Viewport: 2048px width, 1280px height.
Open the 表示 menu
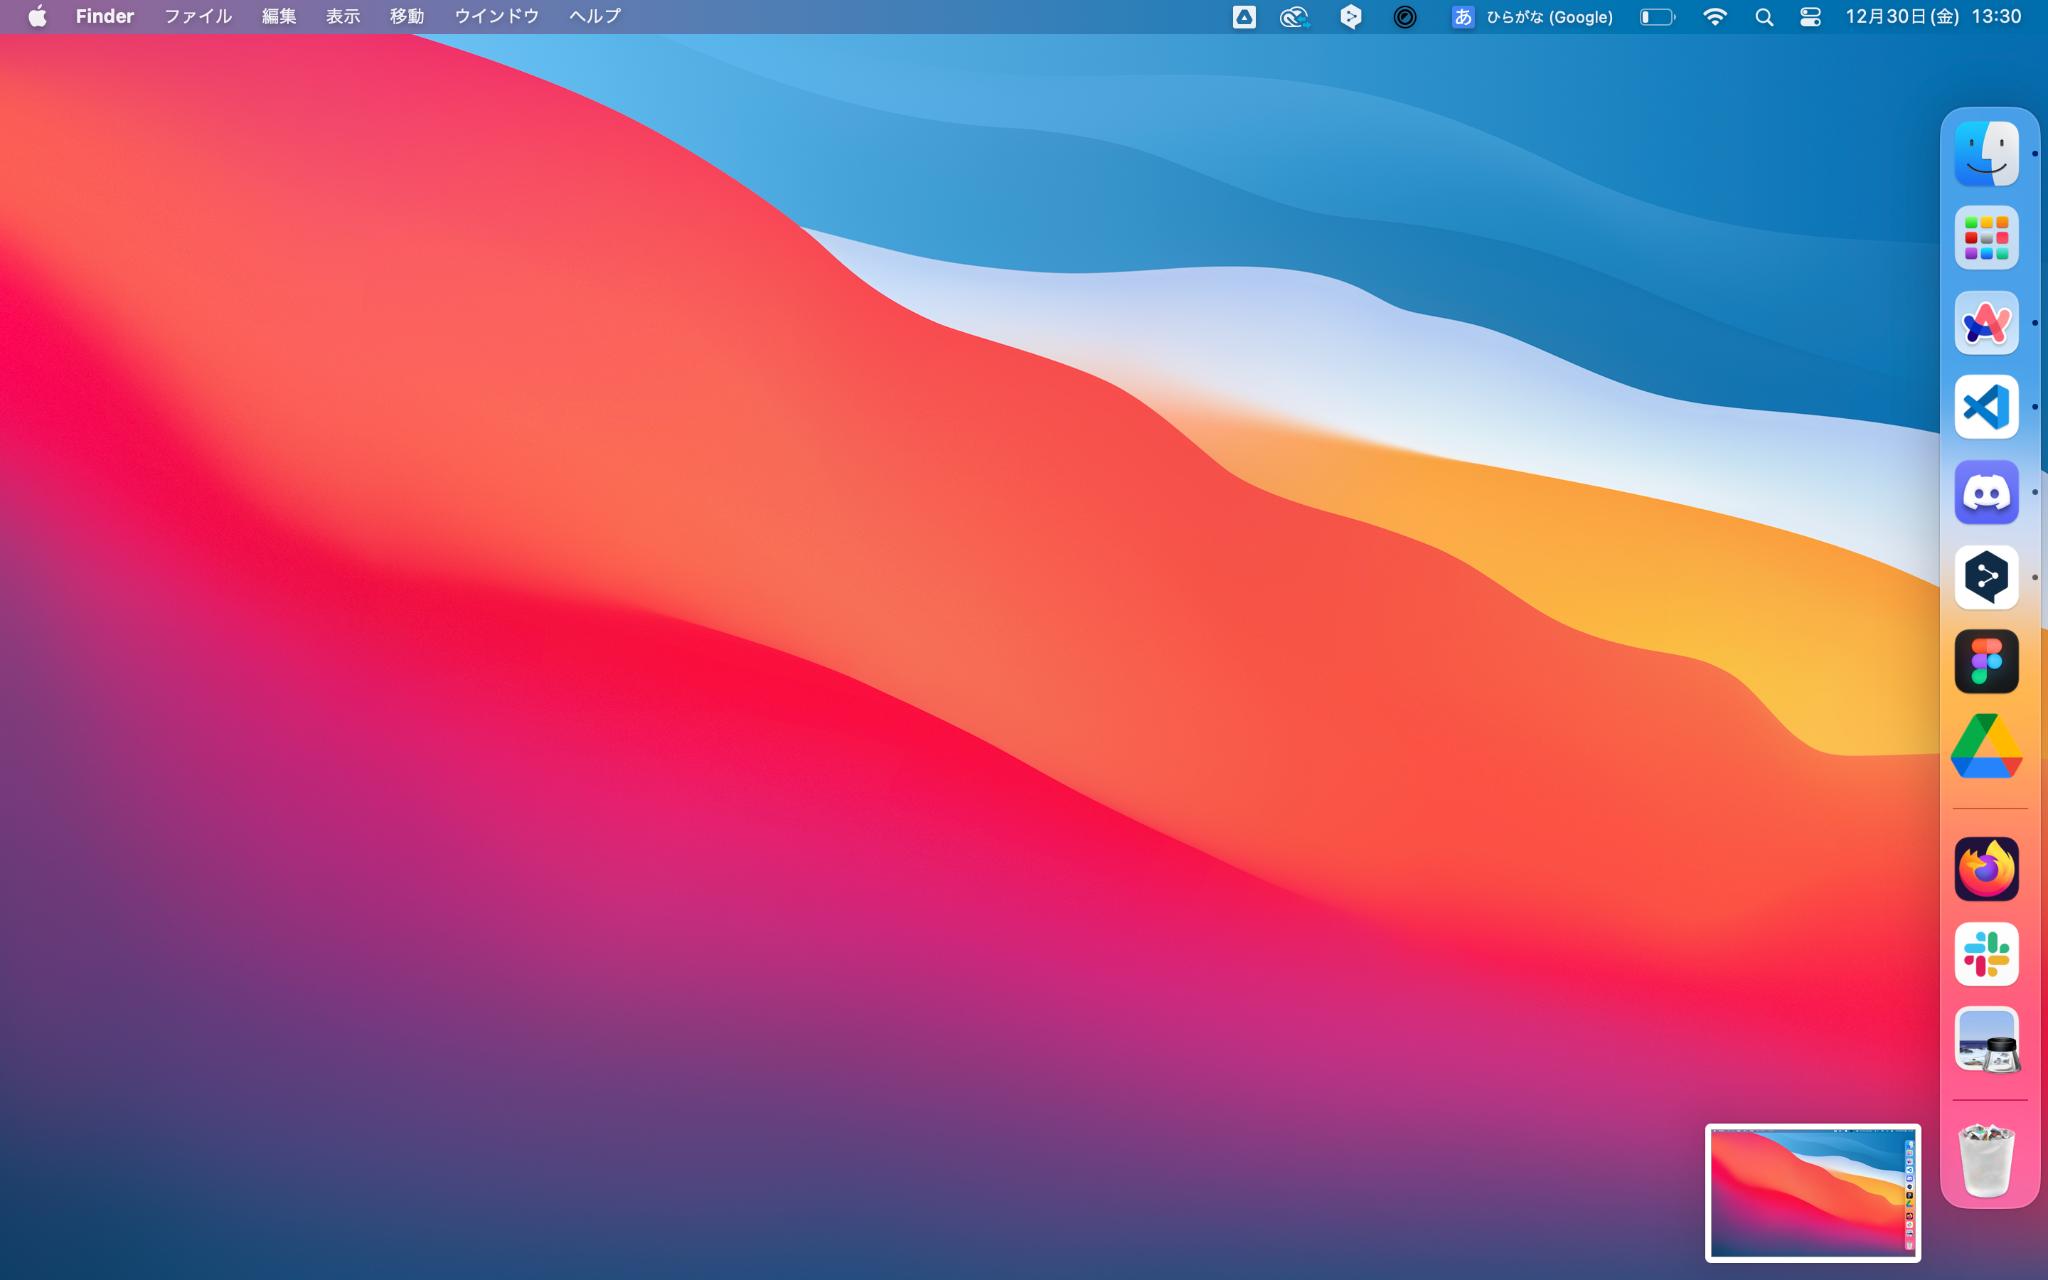coord(342,17)
